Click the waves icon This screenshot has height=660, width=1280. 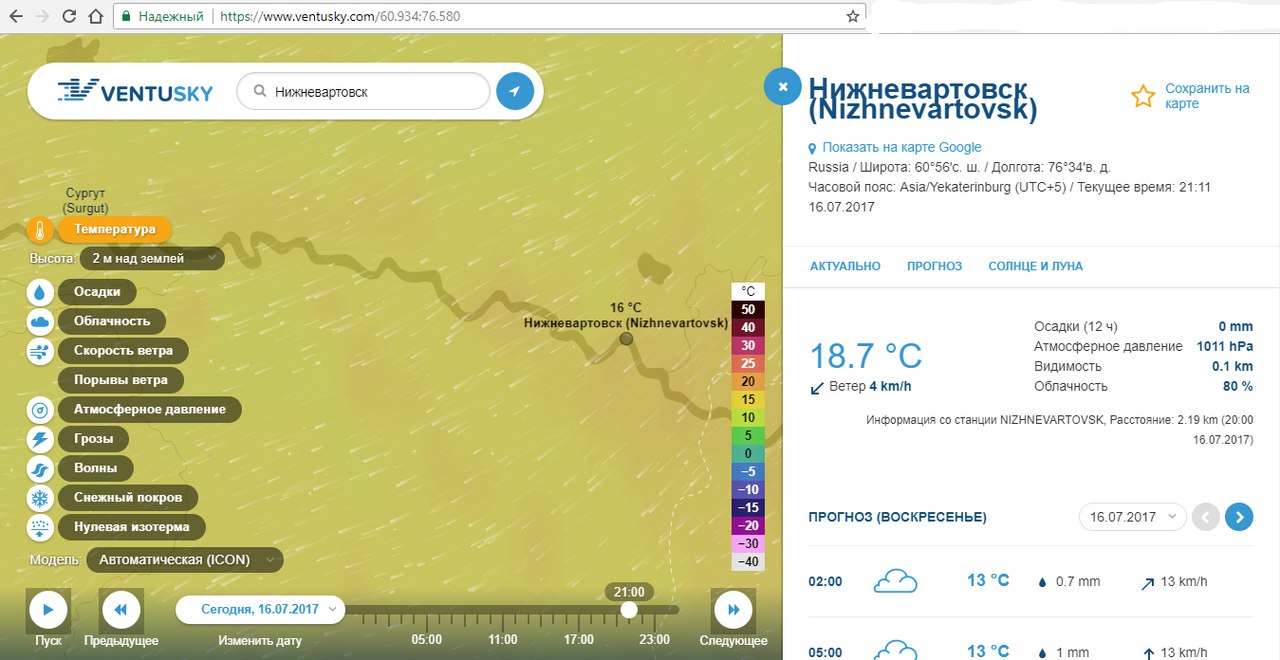tap(40, 468)
